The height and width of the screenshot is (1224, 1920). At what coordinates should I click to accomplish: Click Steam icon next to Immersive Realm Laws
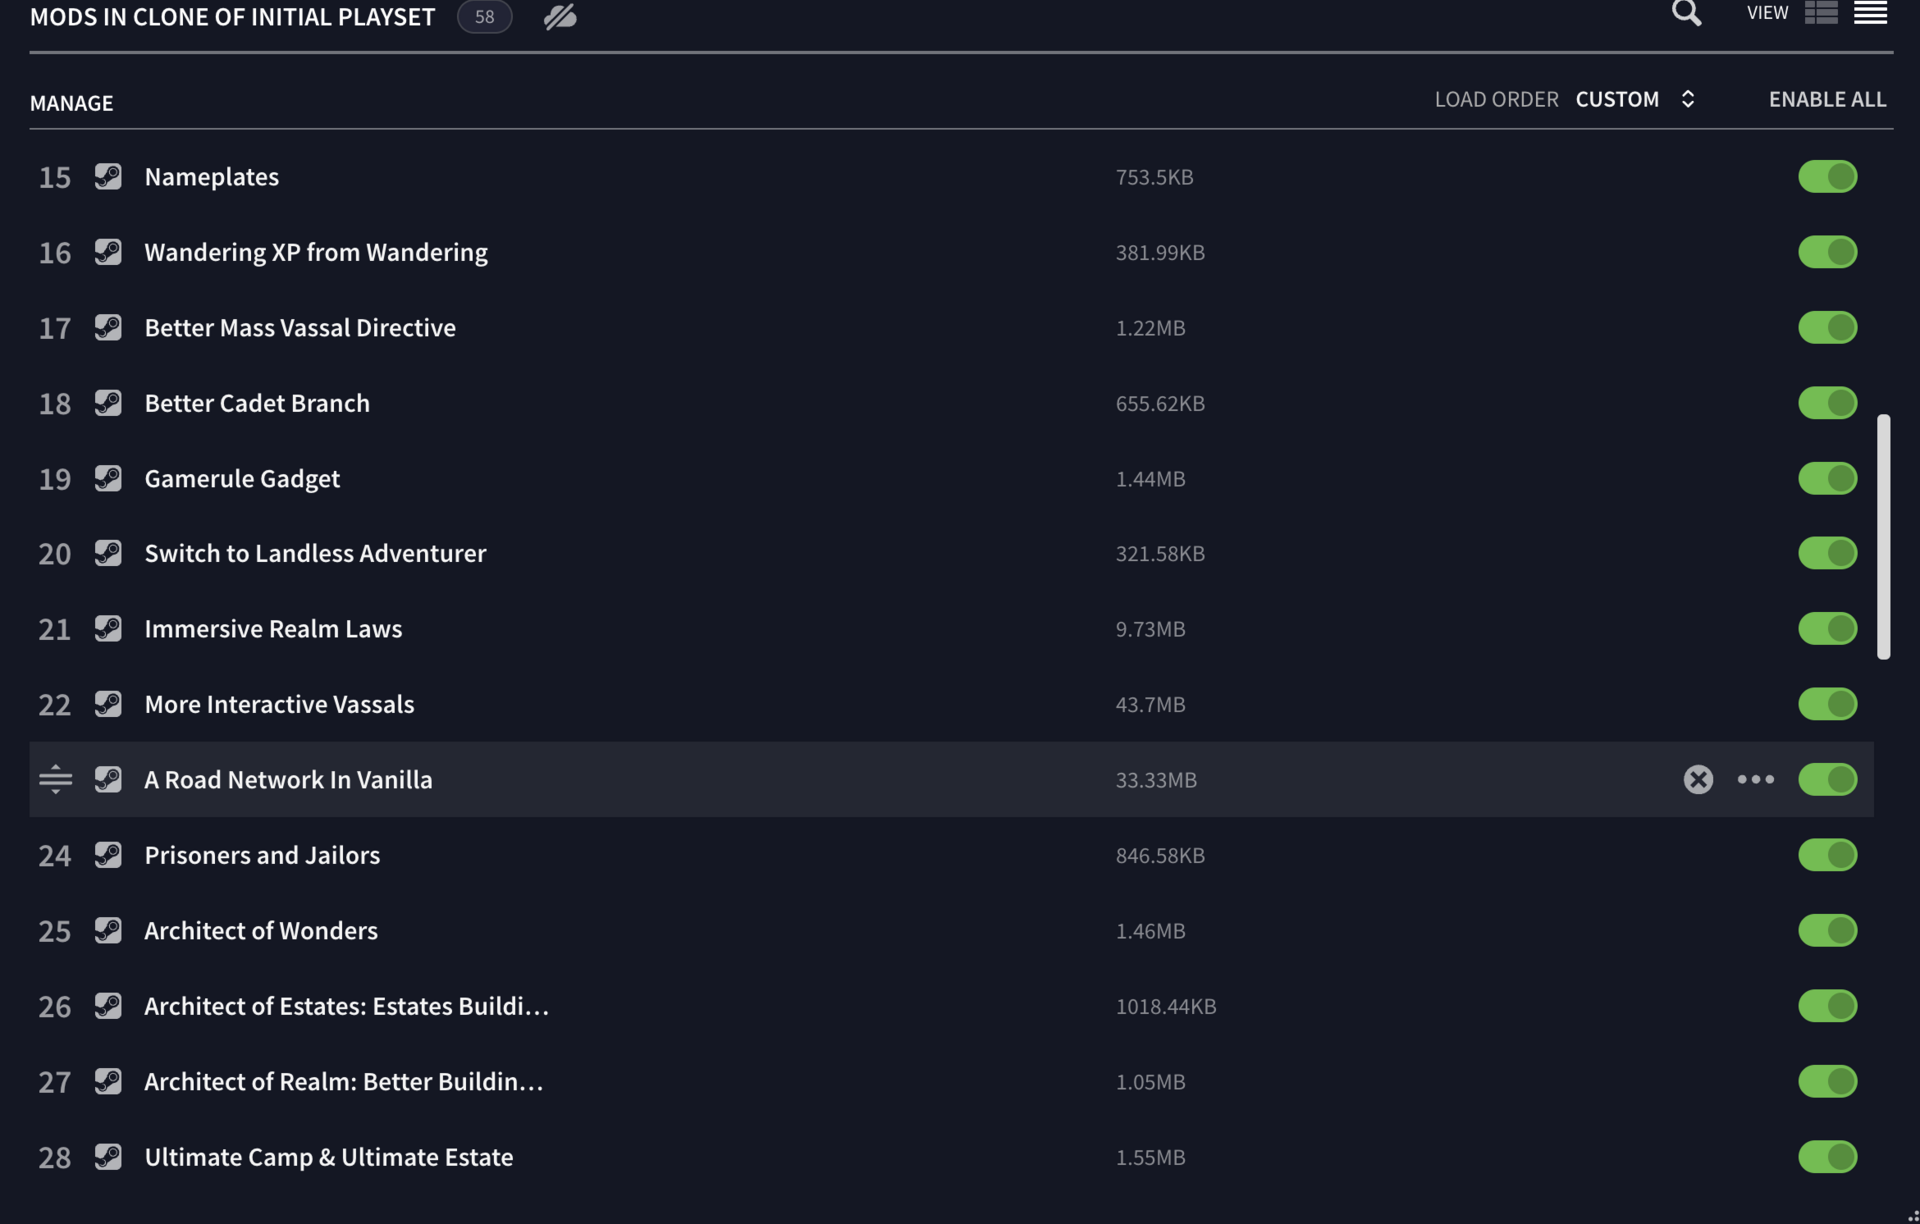pyautogui.click(x=108, y=628)
